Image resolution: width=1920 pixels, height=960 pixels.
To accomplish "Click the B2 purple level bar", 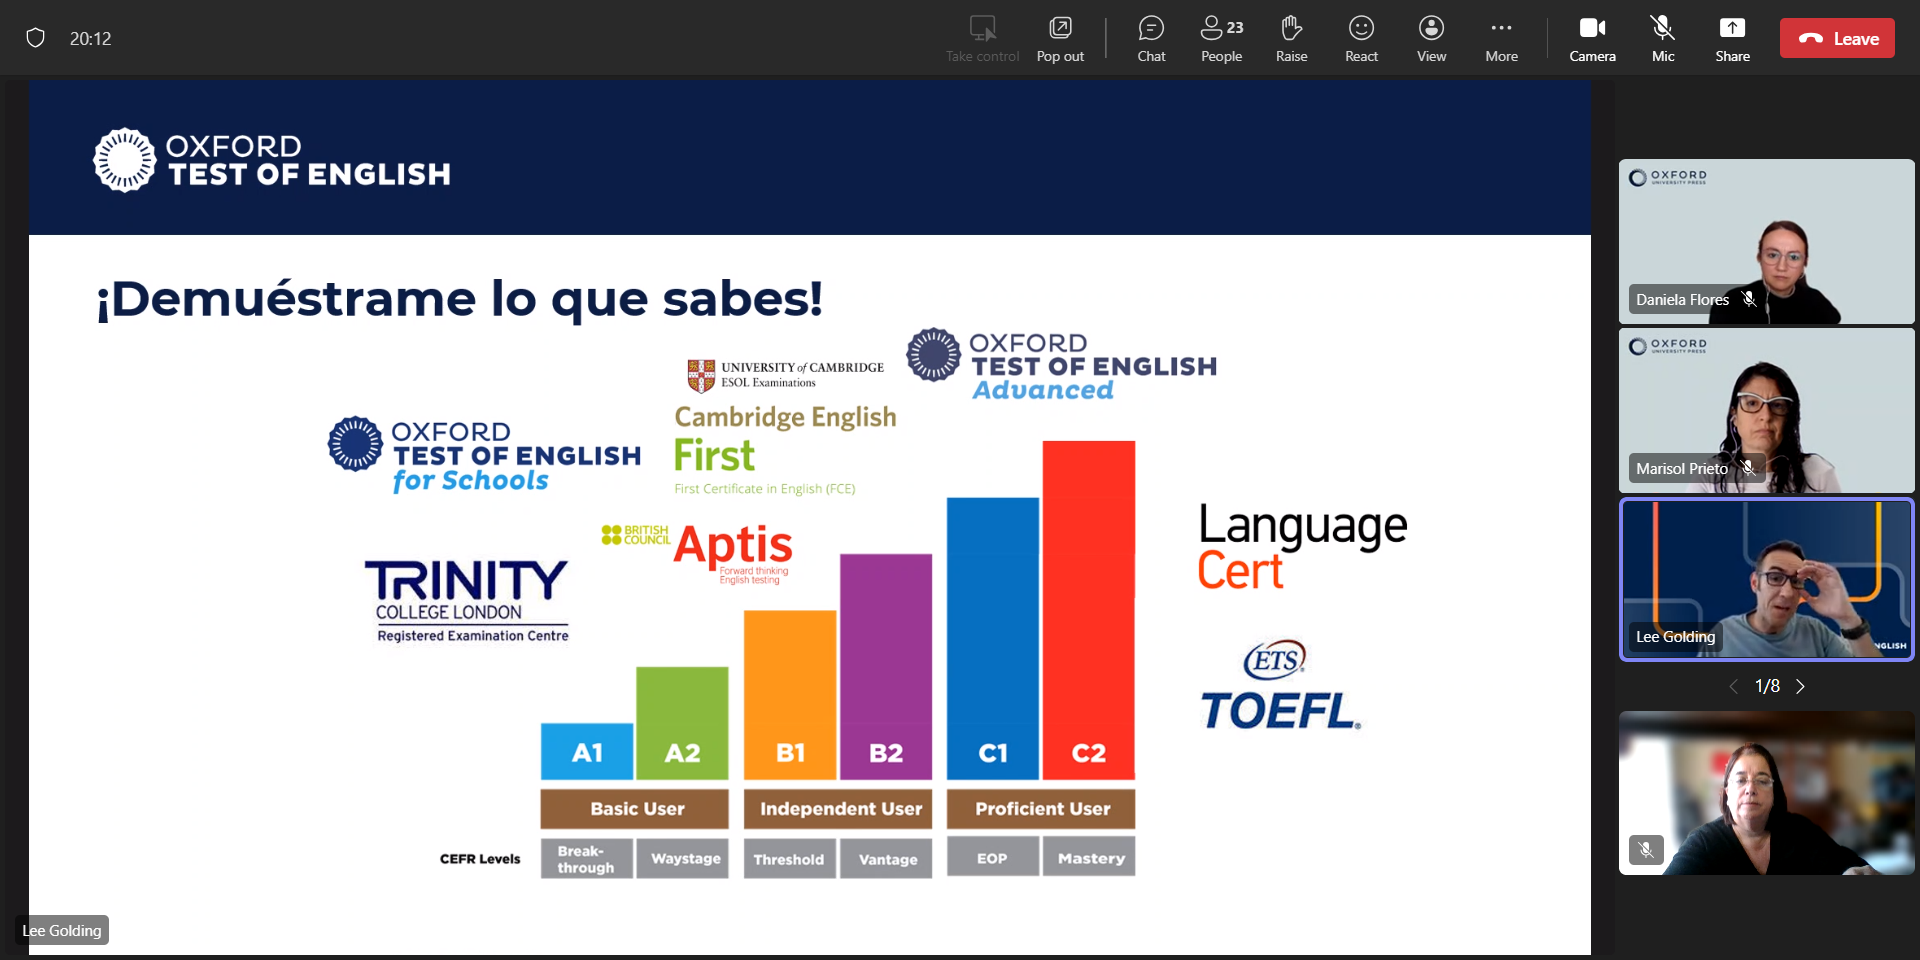I will coord(886,667).
